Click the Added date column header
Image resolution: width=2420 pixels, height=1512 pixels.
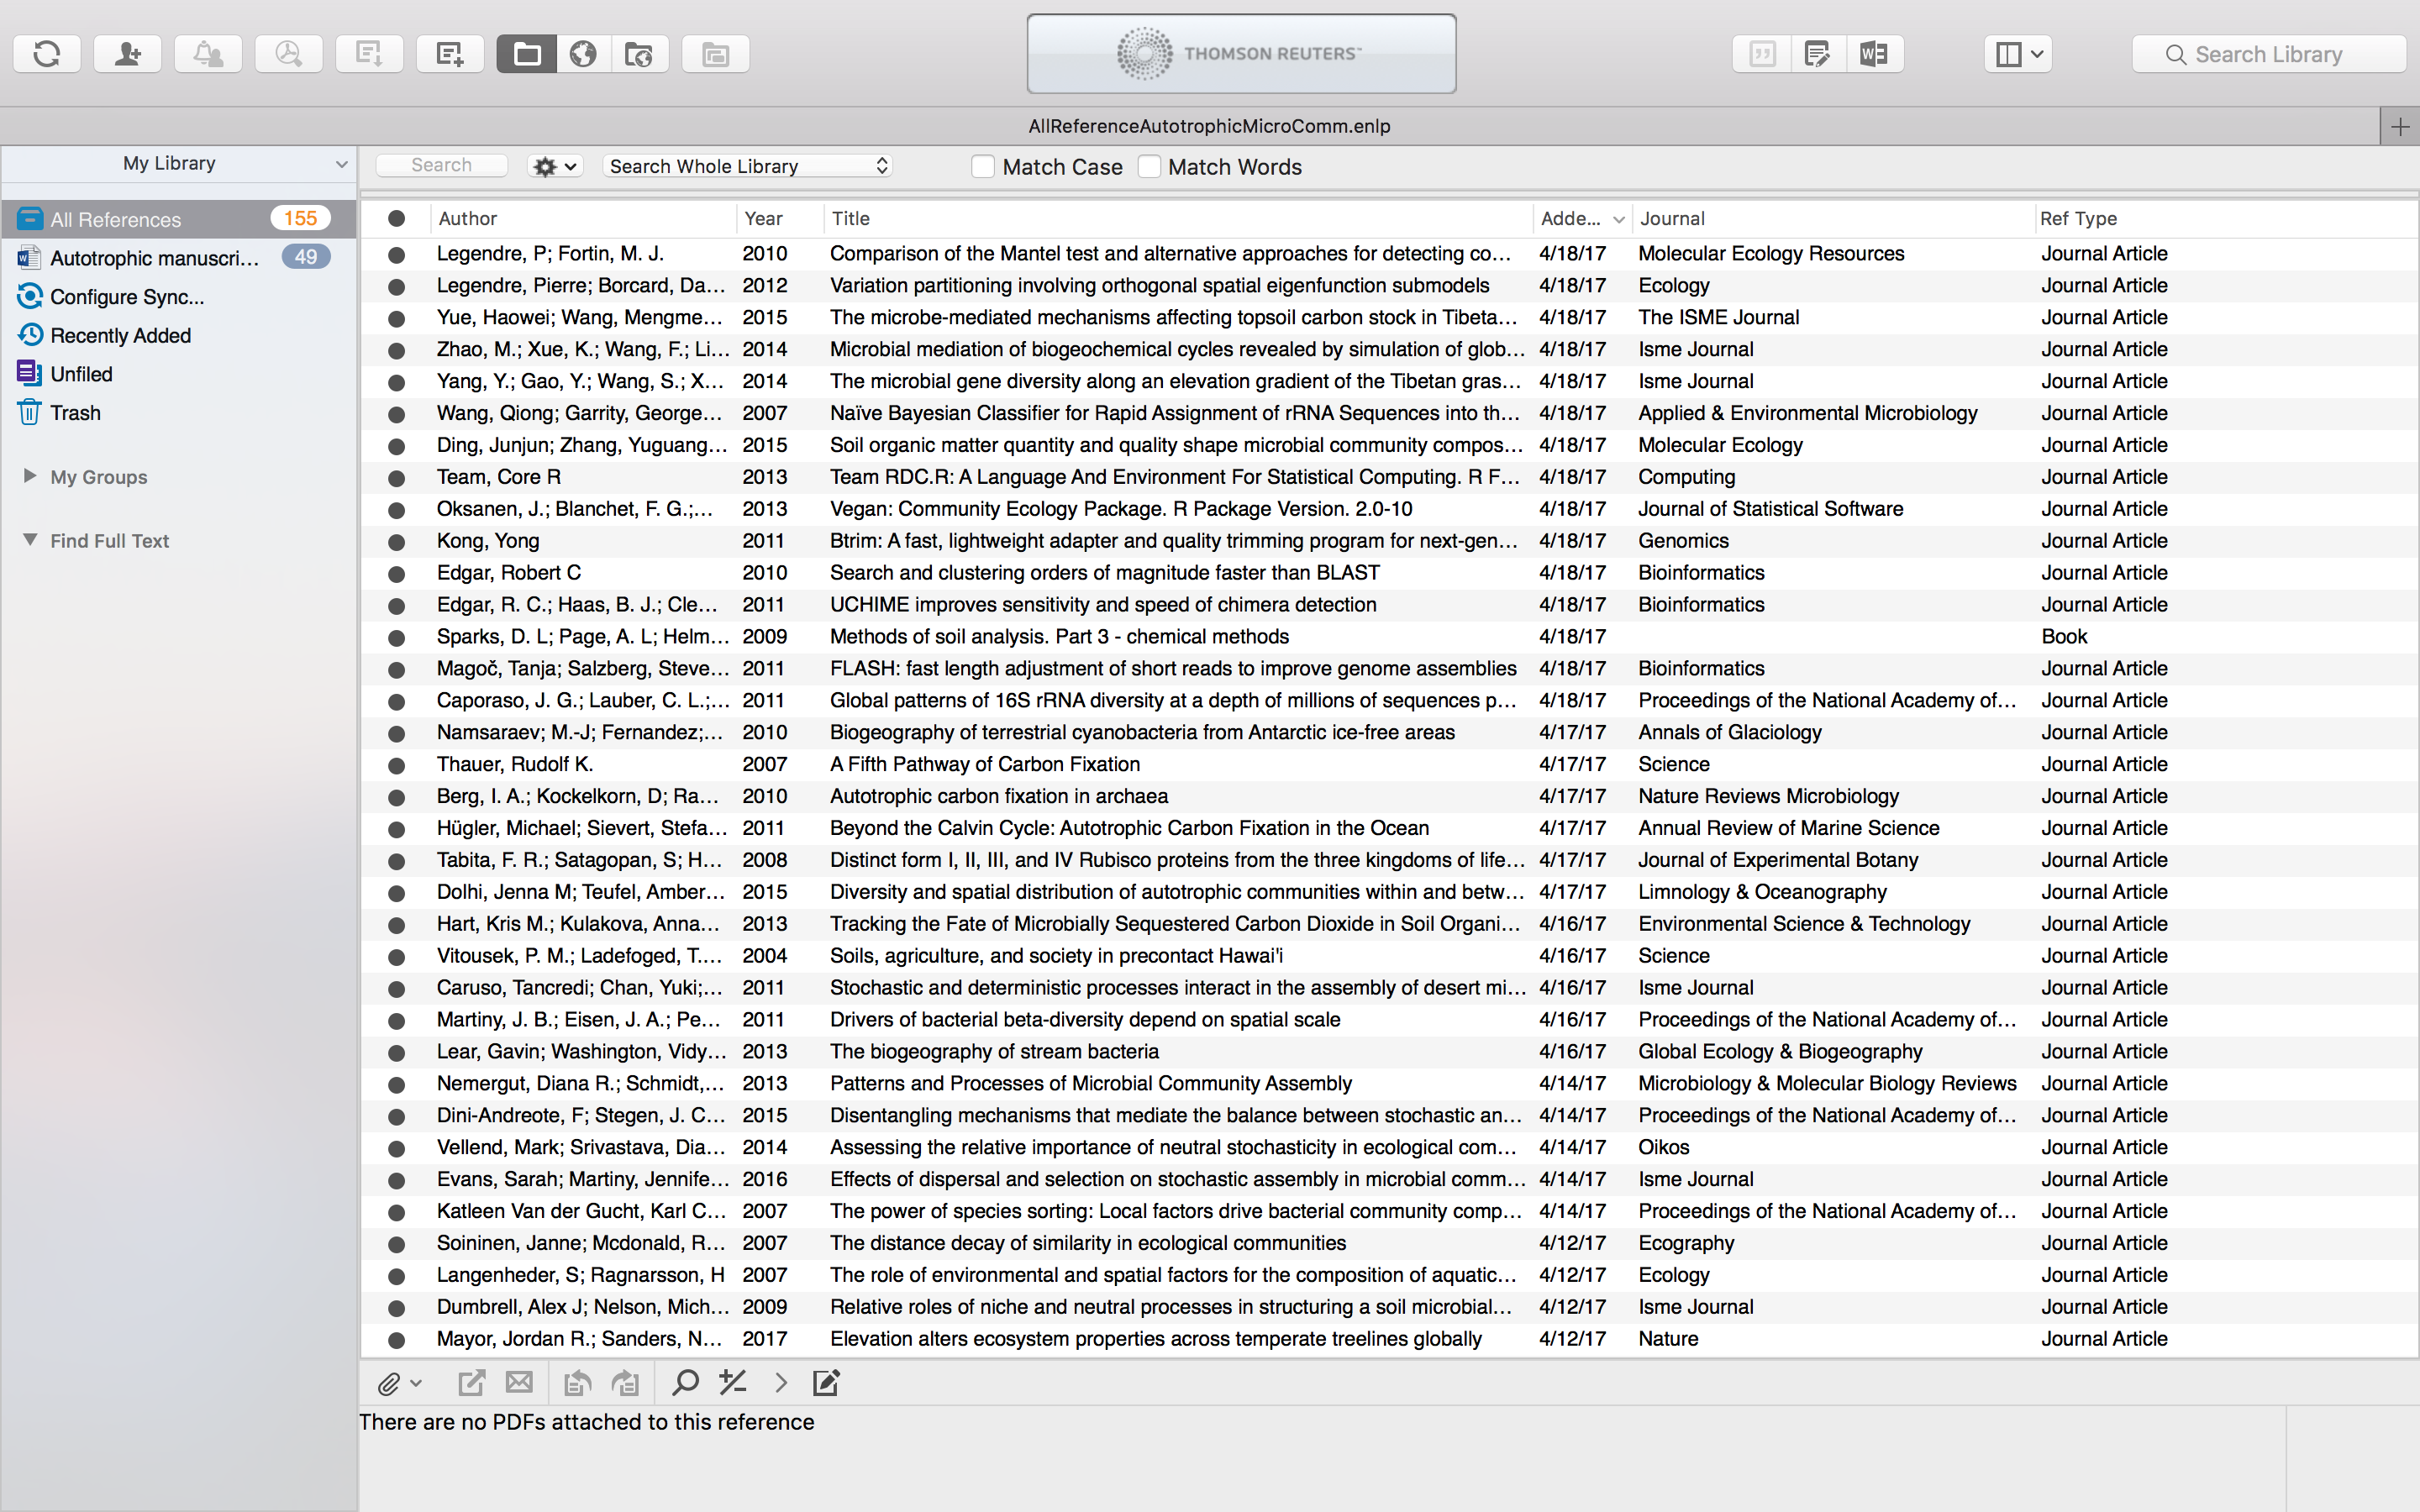(x=1571, y=218)
